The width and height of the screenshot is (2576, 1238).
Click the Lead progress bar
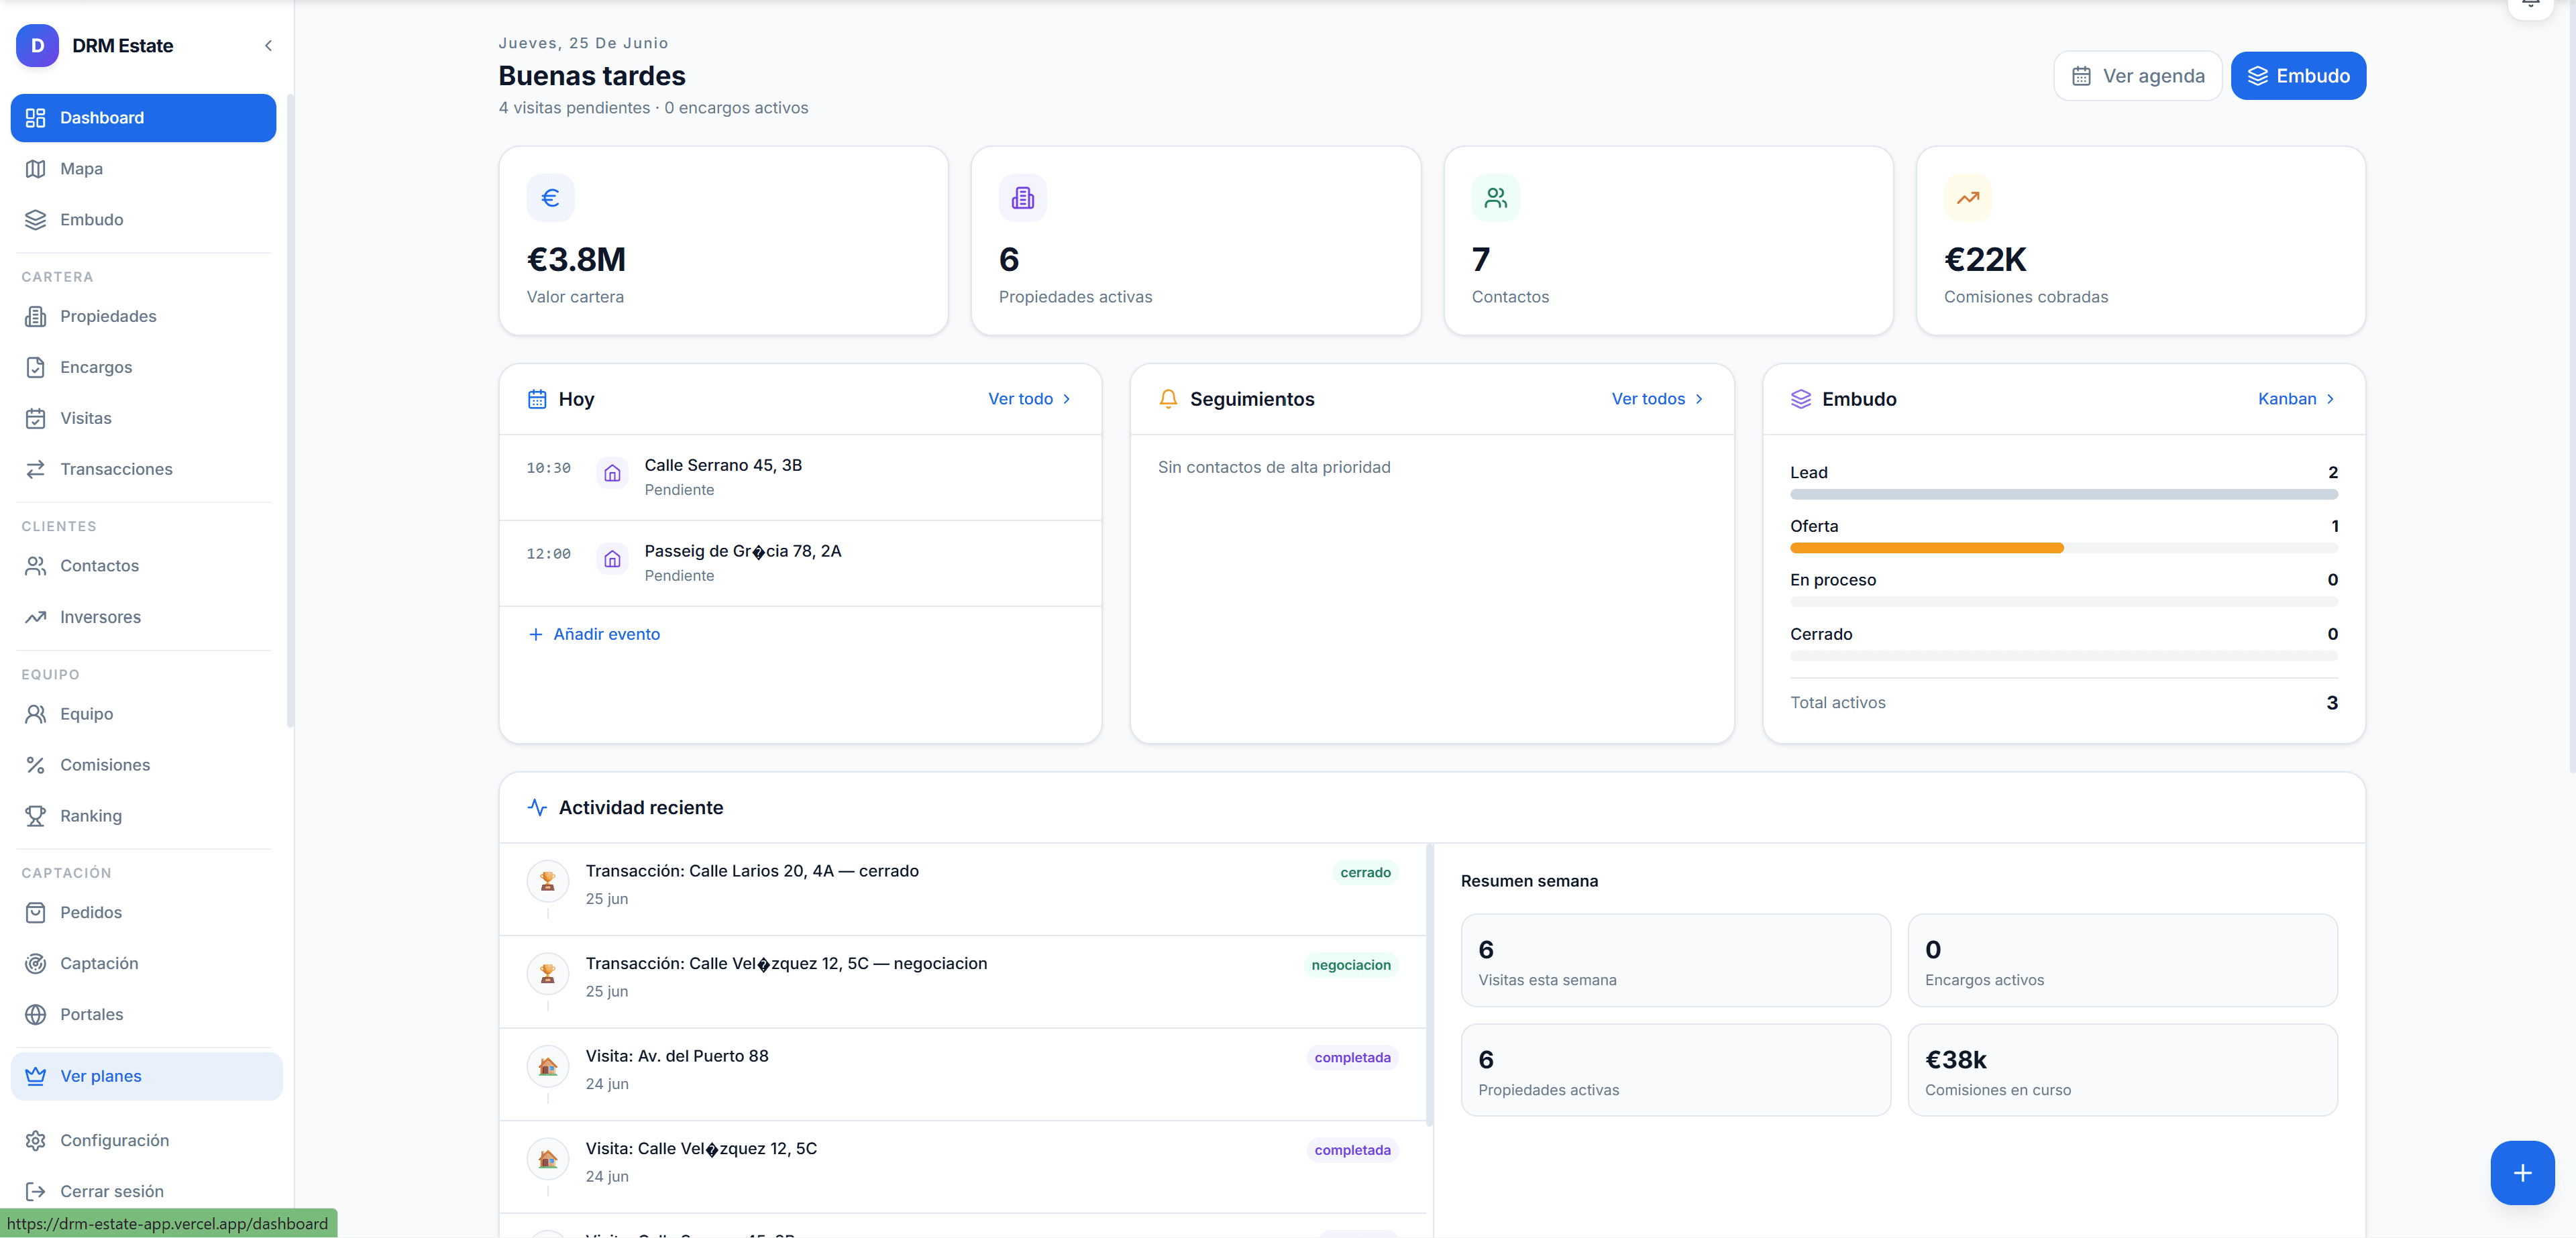pyautogui.click(x=2063, y=494)
